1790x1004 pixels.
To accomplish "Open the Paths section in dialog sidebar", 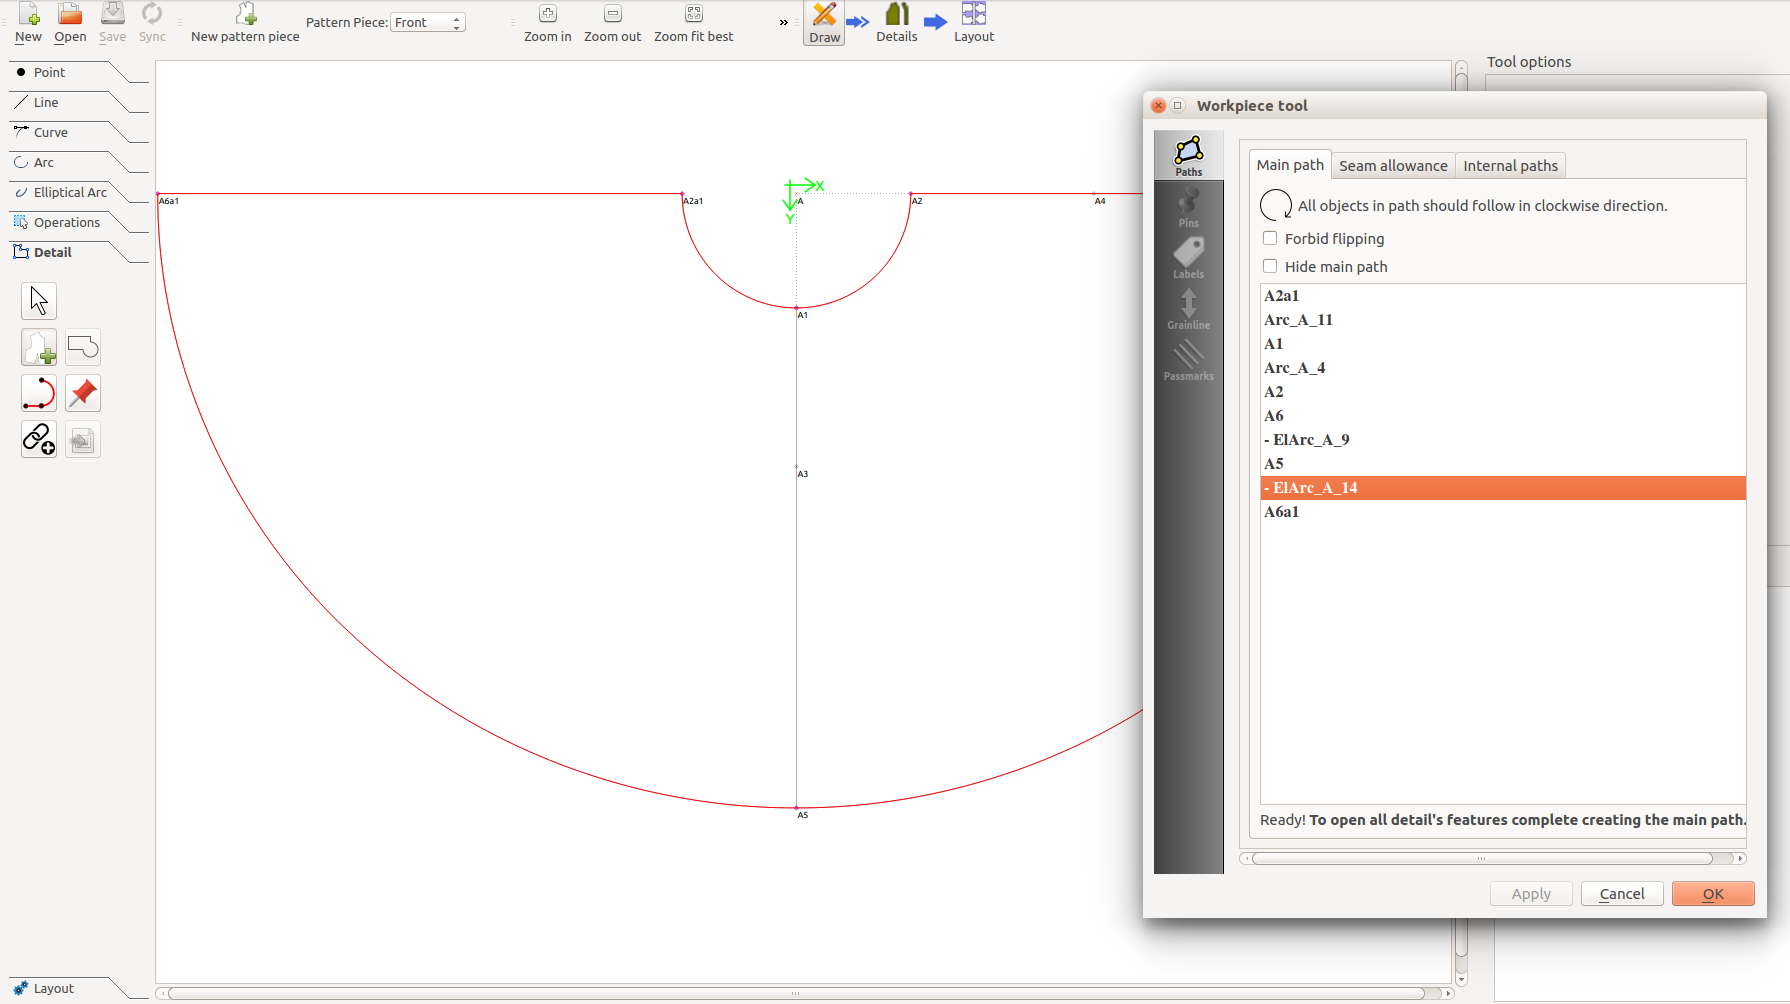I will [1188, 156].
